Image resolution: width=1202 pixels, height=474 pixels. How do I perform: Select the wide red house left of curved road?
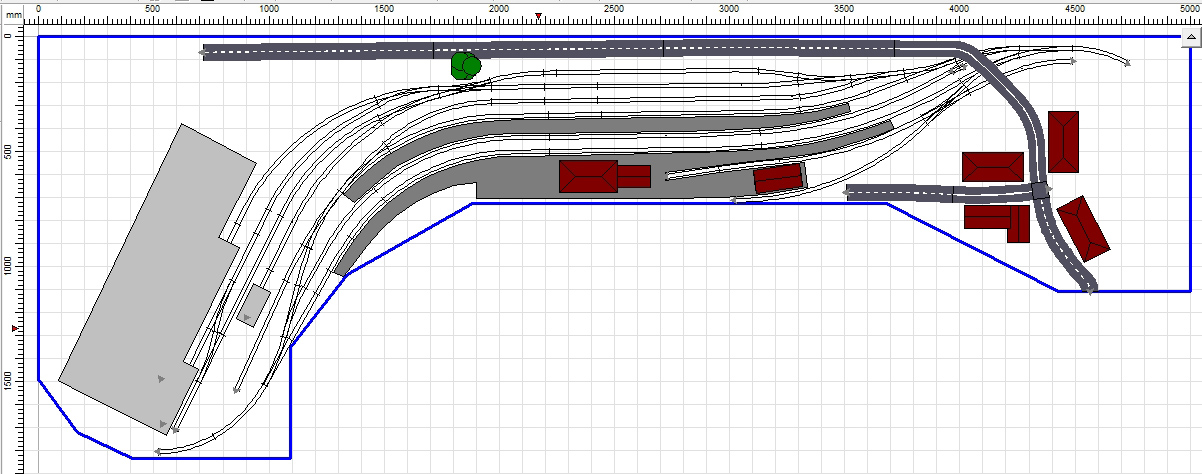tap(992, 167)
